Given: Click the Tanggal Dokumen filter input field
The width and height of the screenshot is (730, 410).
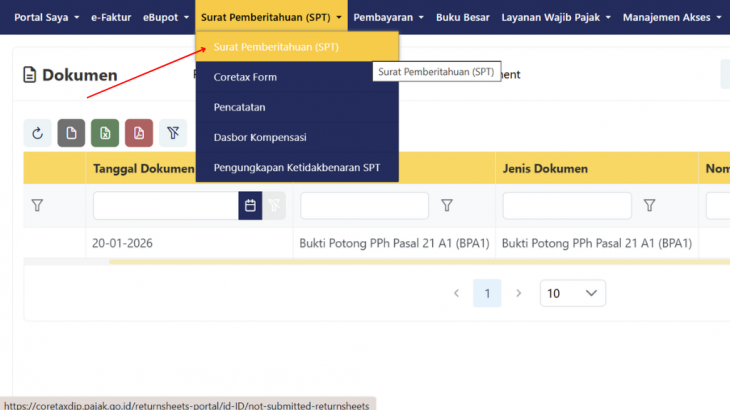Looking at the screenshot, I should click(x=165, y=206).
